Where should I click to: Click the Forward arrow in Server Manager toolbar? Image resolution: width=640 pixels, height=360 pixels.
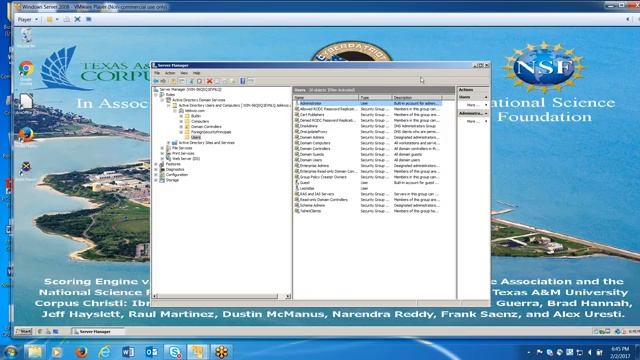163,81
